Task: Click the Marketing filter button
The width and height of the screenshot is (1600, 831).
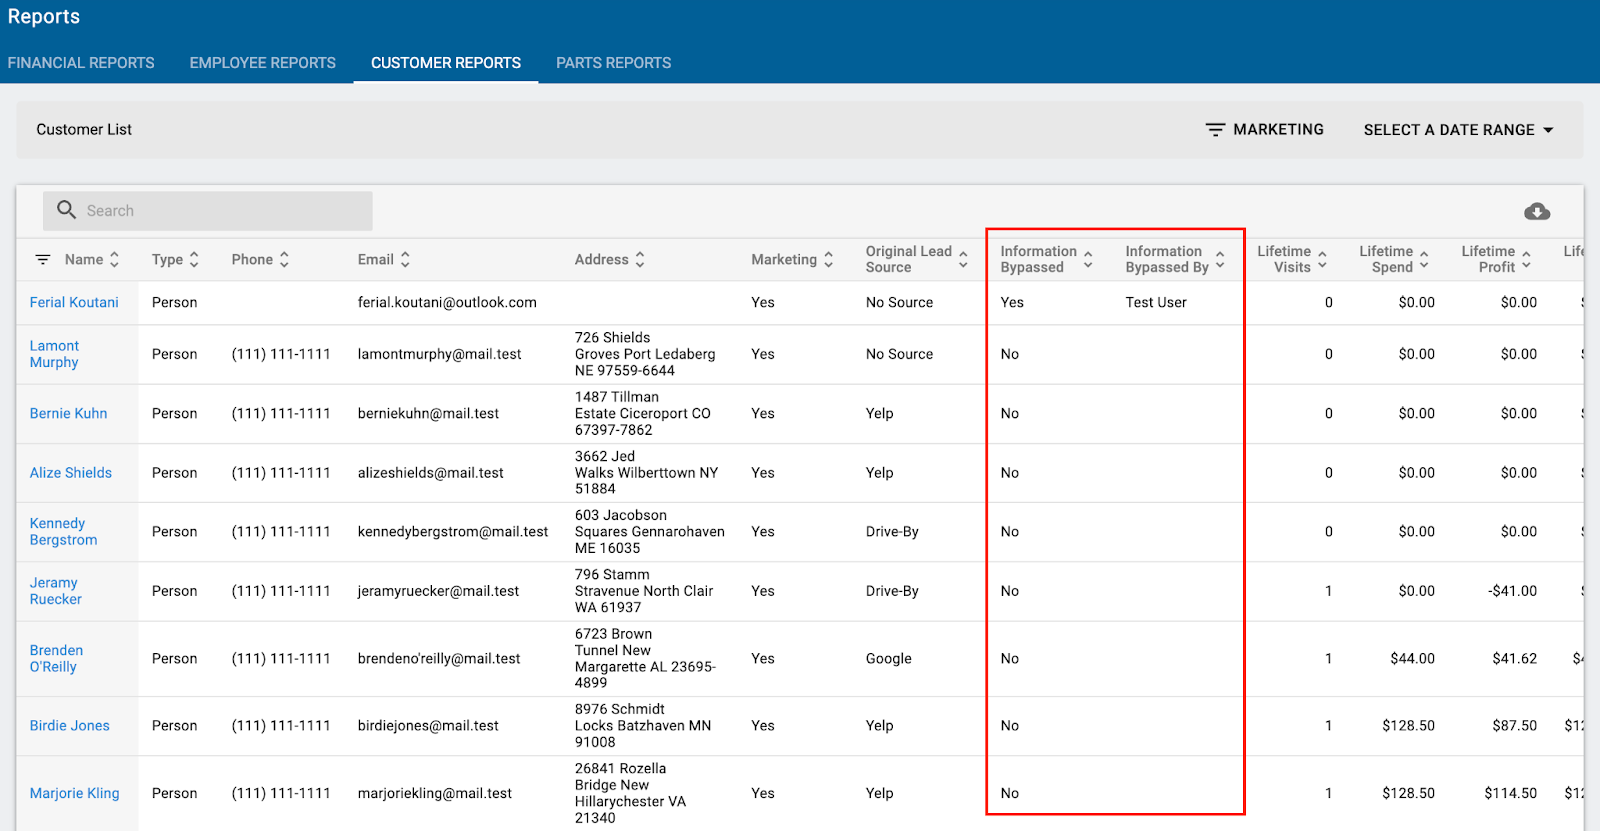Action: pos(1265,130)
